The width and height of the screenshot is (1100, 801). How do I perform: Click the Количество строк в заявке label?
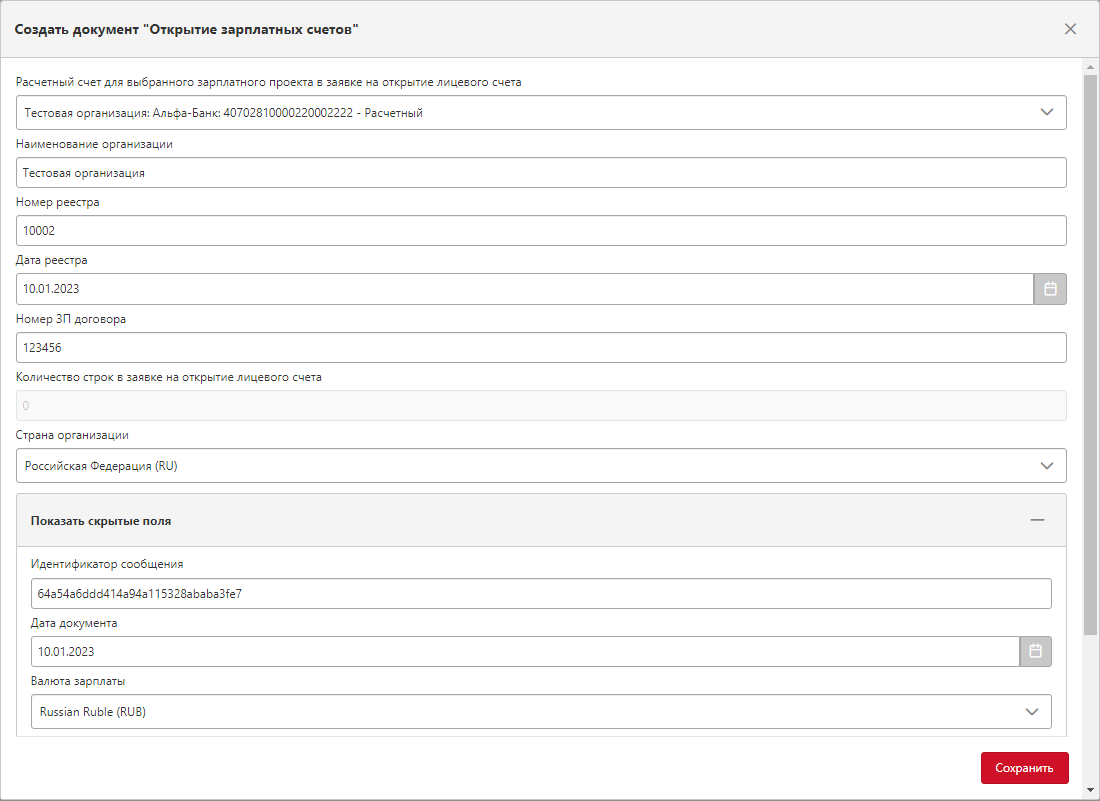pyautogui.click(x=168, y=377)
